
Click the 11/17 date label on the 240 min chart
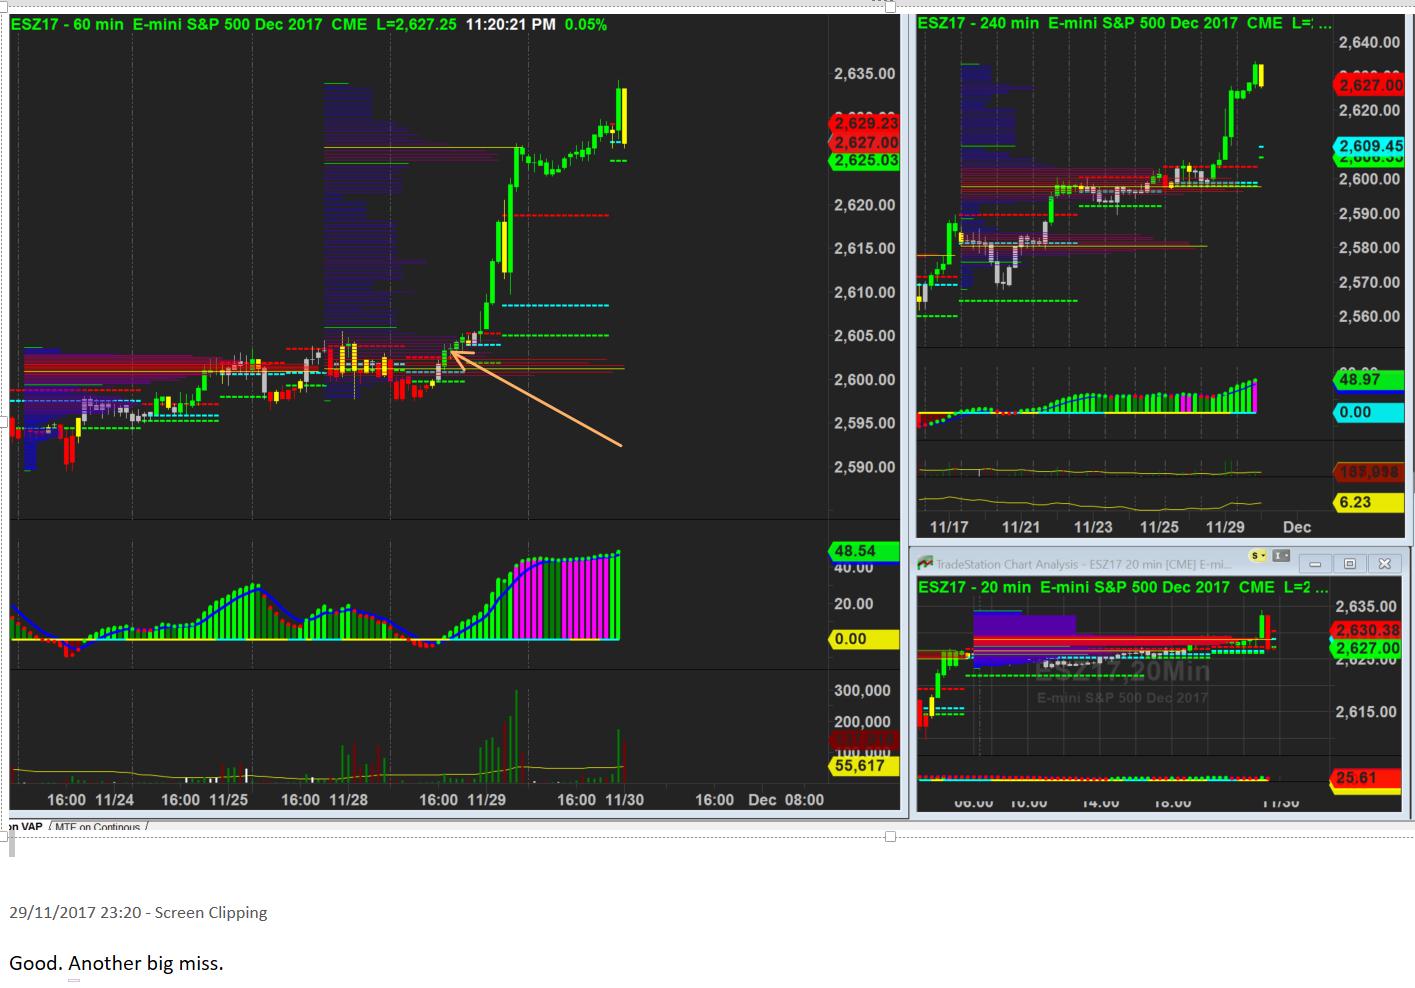point(949,527)
